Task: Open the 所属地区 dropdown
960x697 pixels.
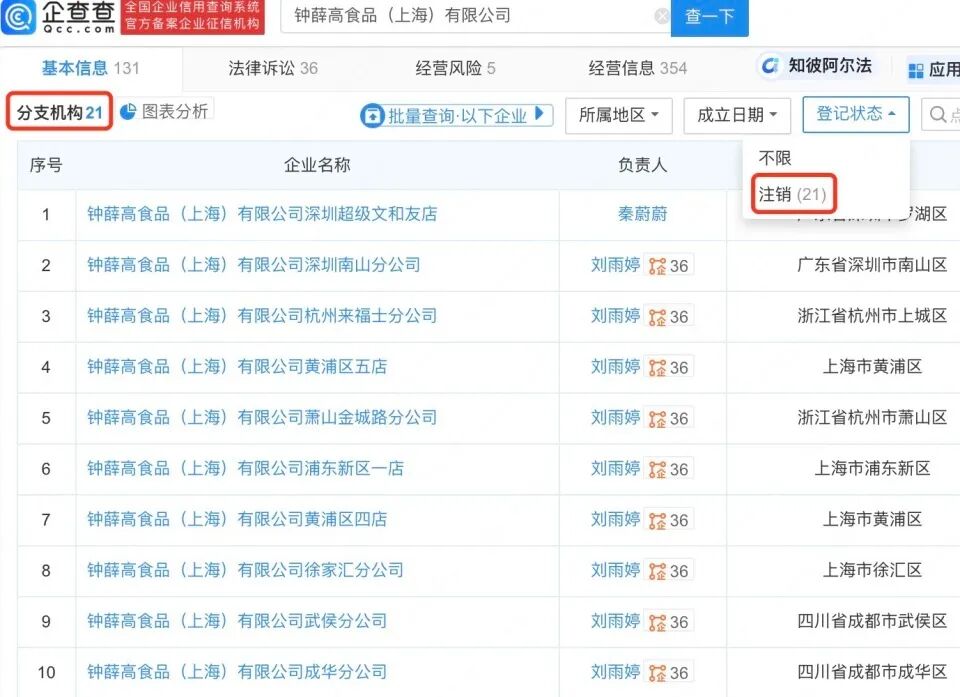Action: [618, 114]
